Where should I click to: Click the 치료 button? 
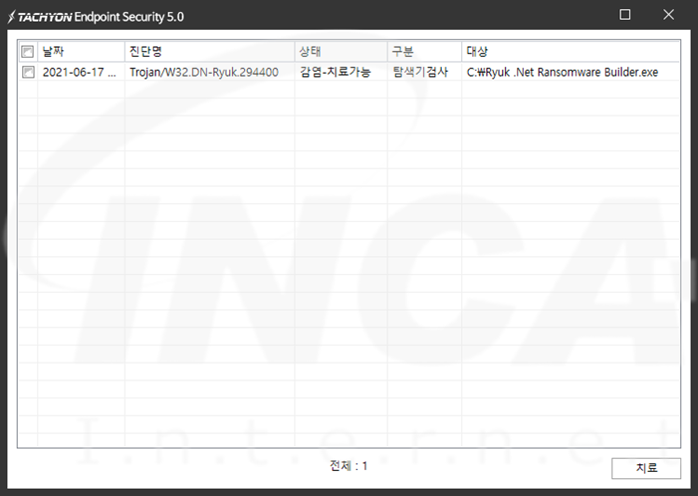coord(646,468)
